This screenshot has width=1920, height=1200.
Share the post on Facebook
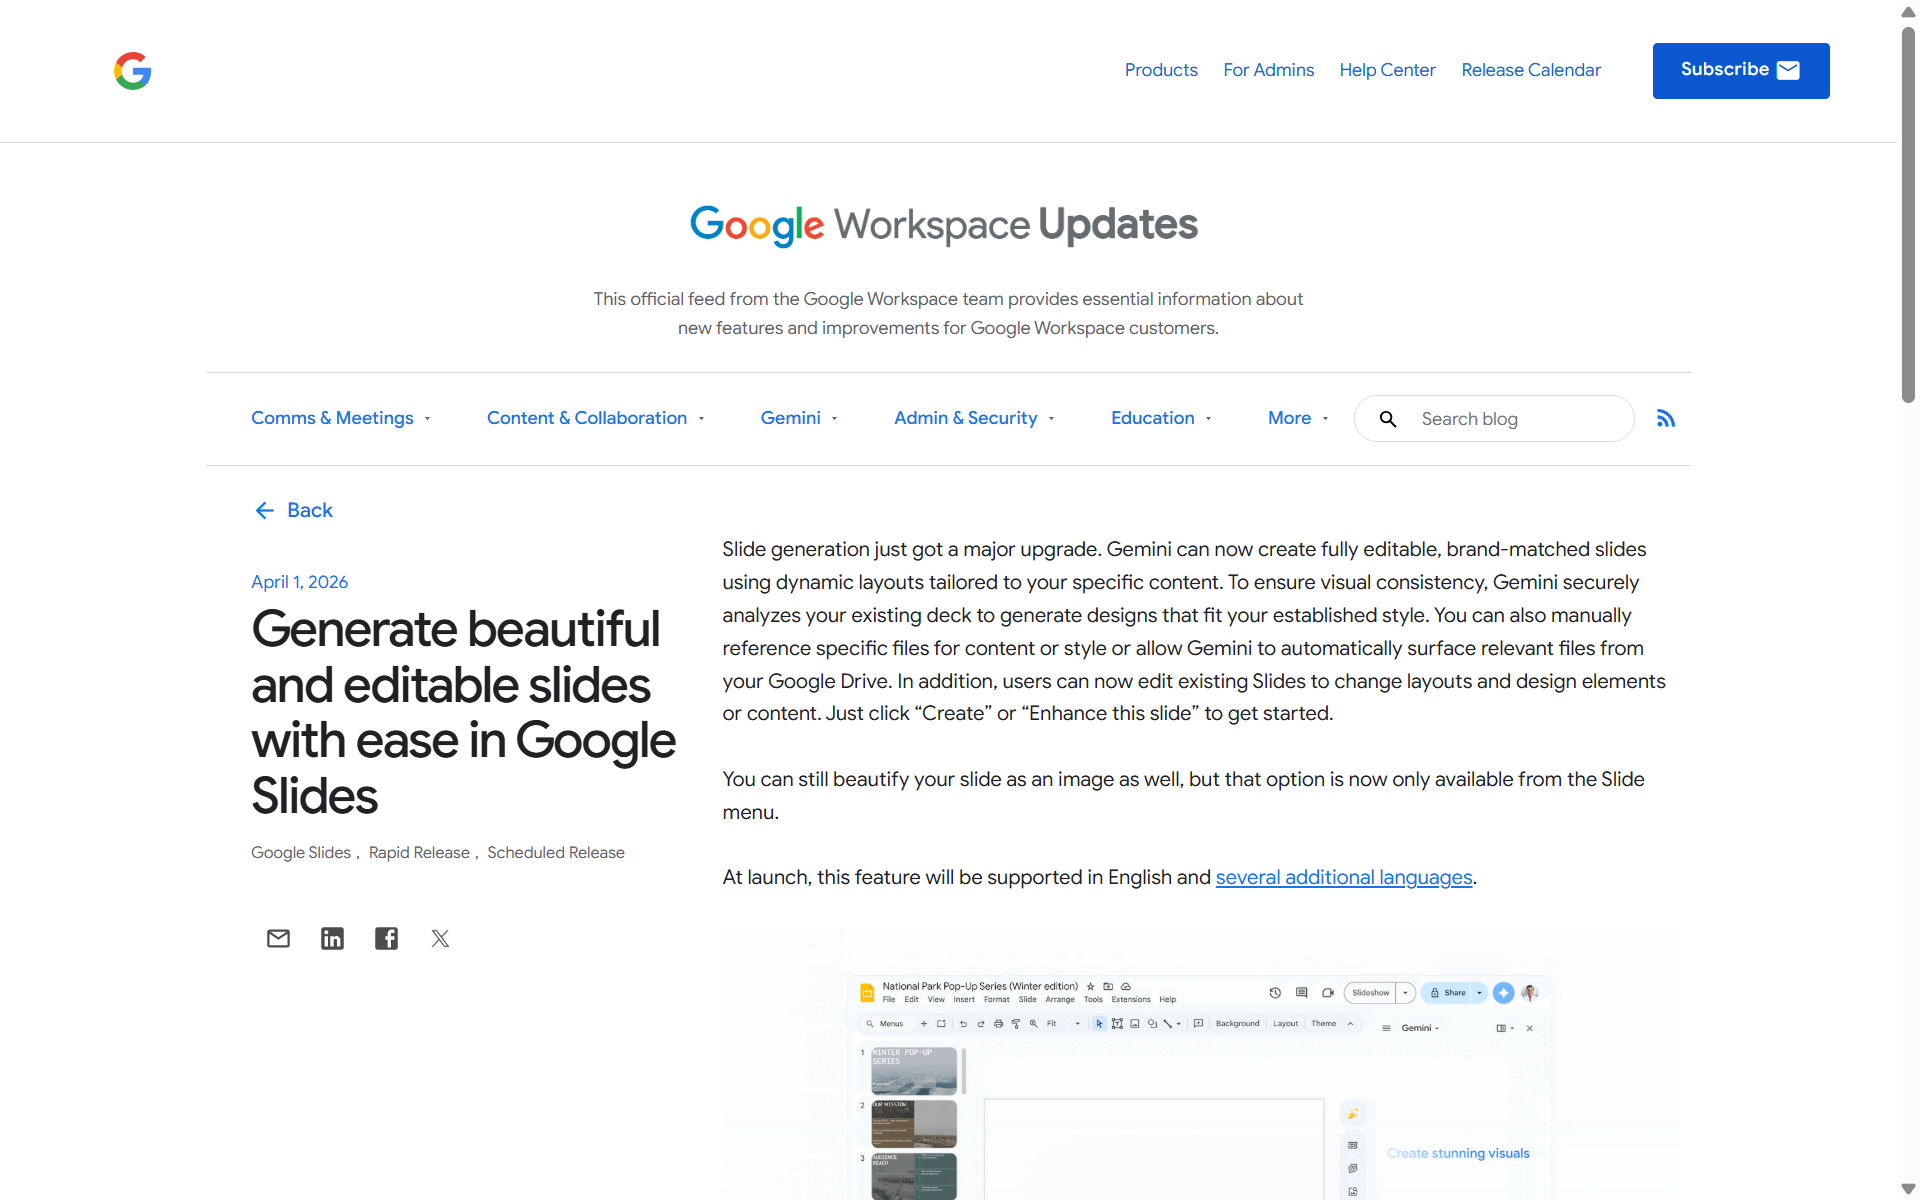point(386,938)
